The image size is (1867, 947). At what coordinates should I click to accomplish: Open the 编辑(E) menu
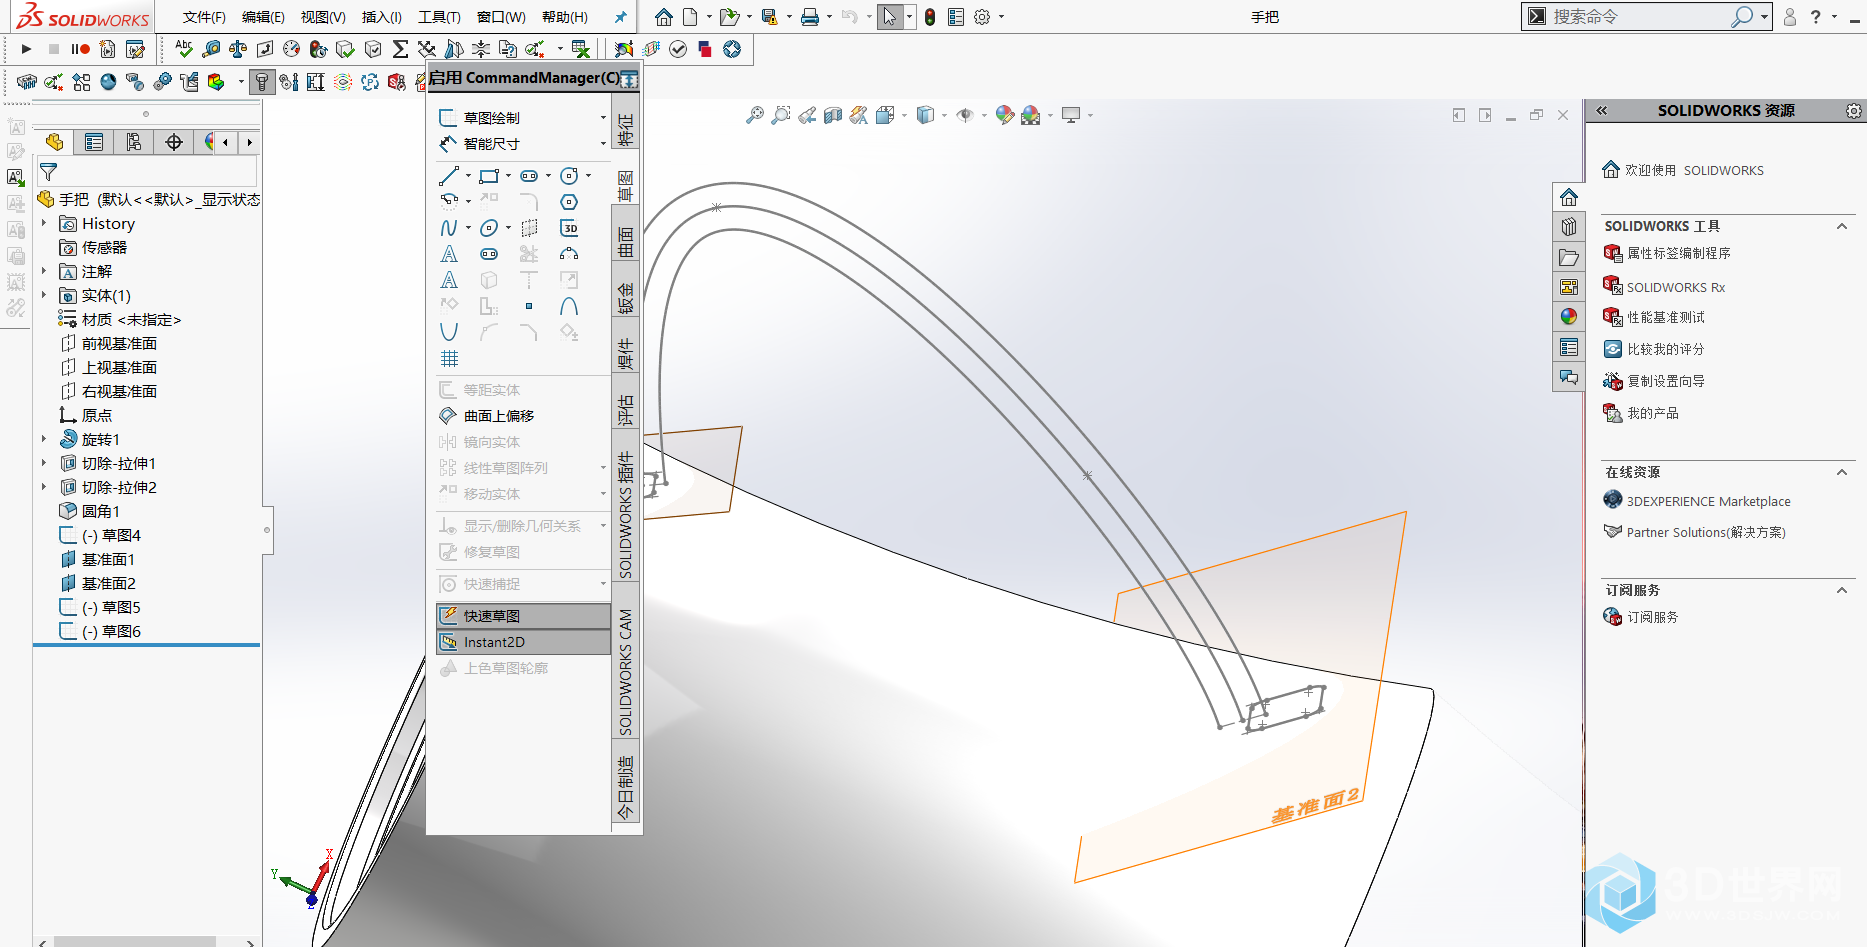coord(263,17)
